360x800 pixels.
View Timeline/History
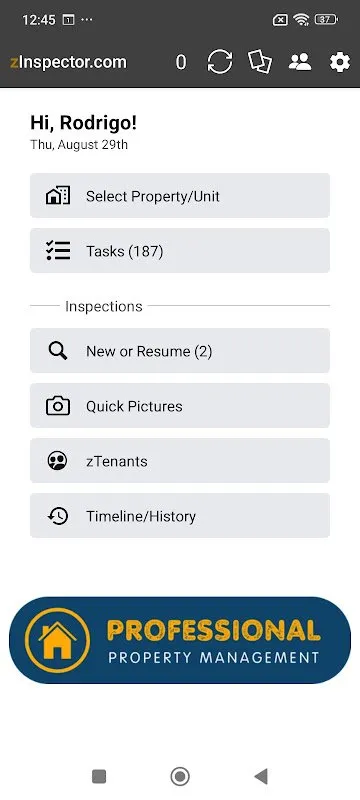[x=180, y=516]
